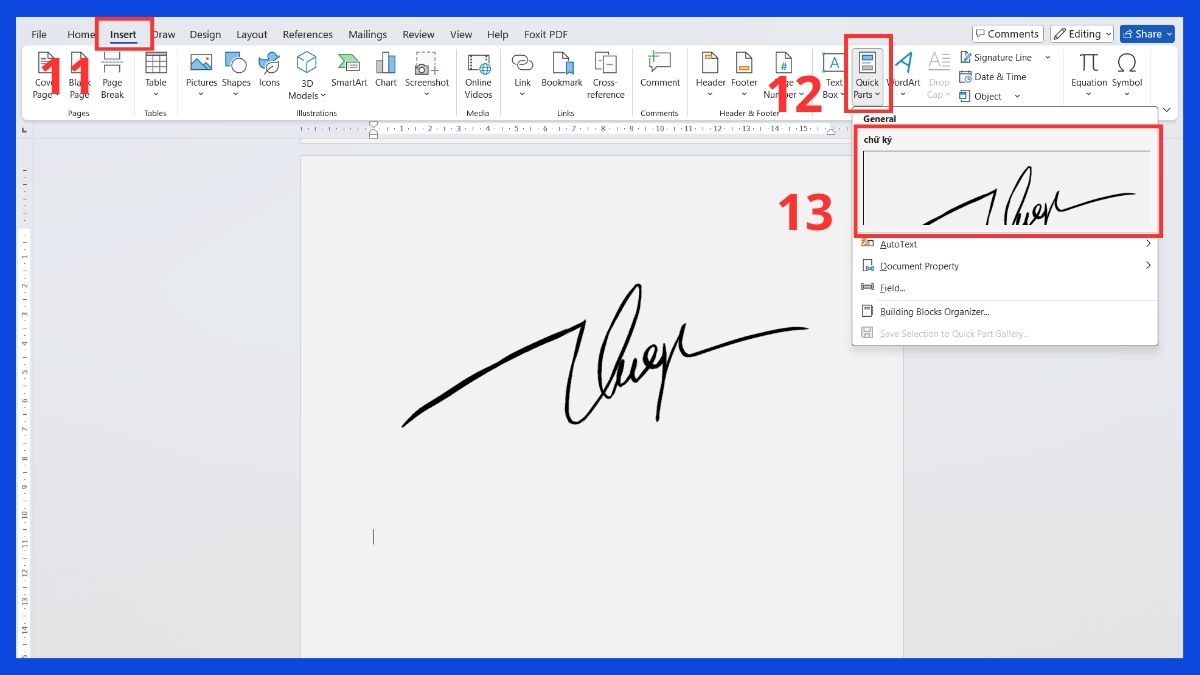Add a new Comment
Image resolution: width=1200 pixels, height=675 pixels.
[660, 71]
